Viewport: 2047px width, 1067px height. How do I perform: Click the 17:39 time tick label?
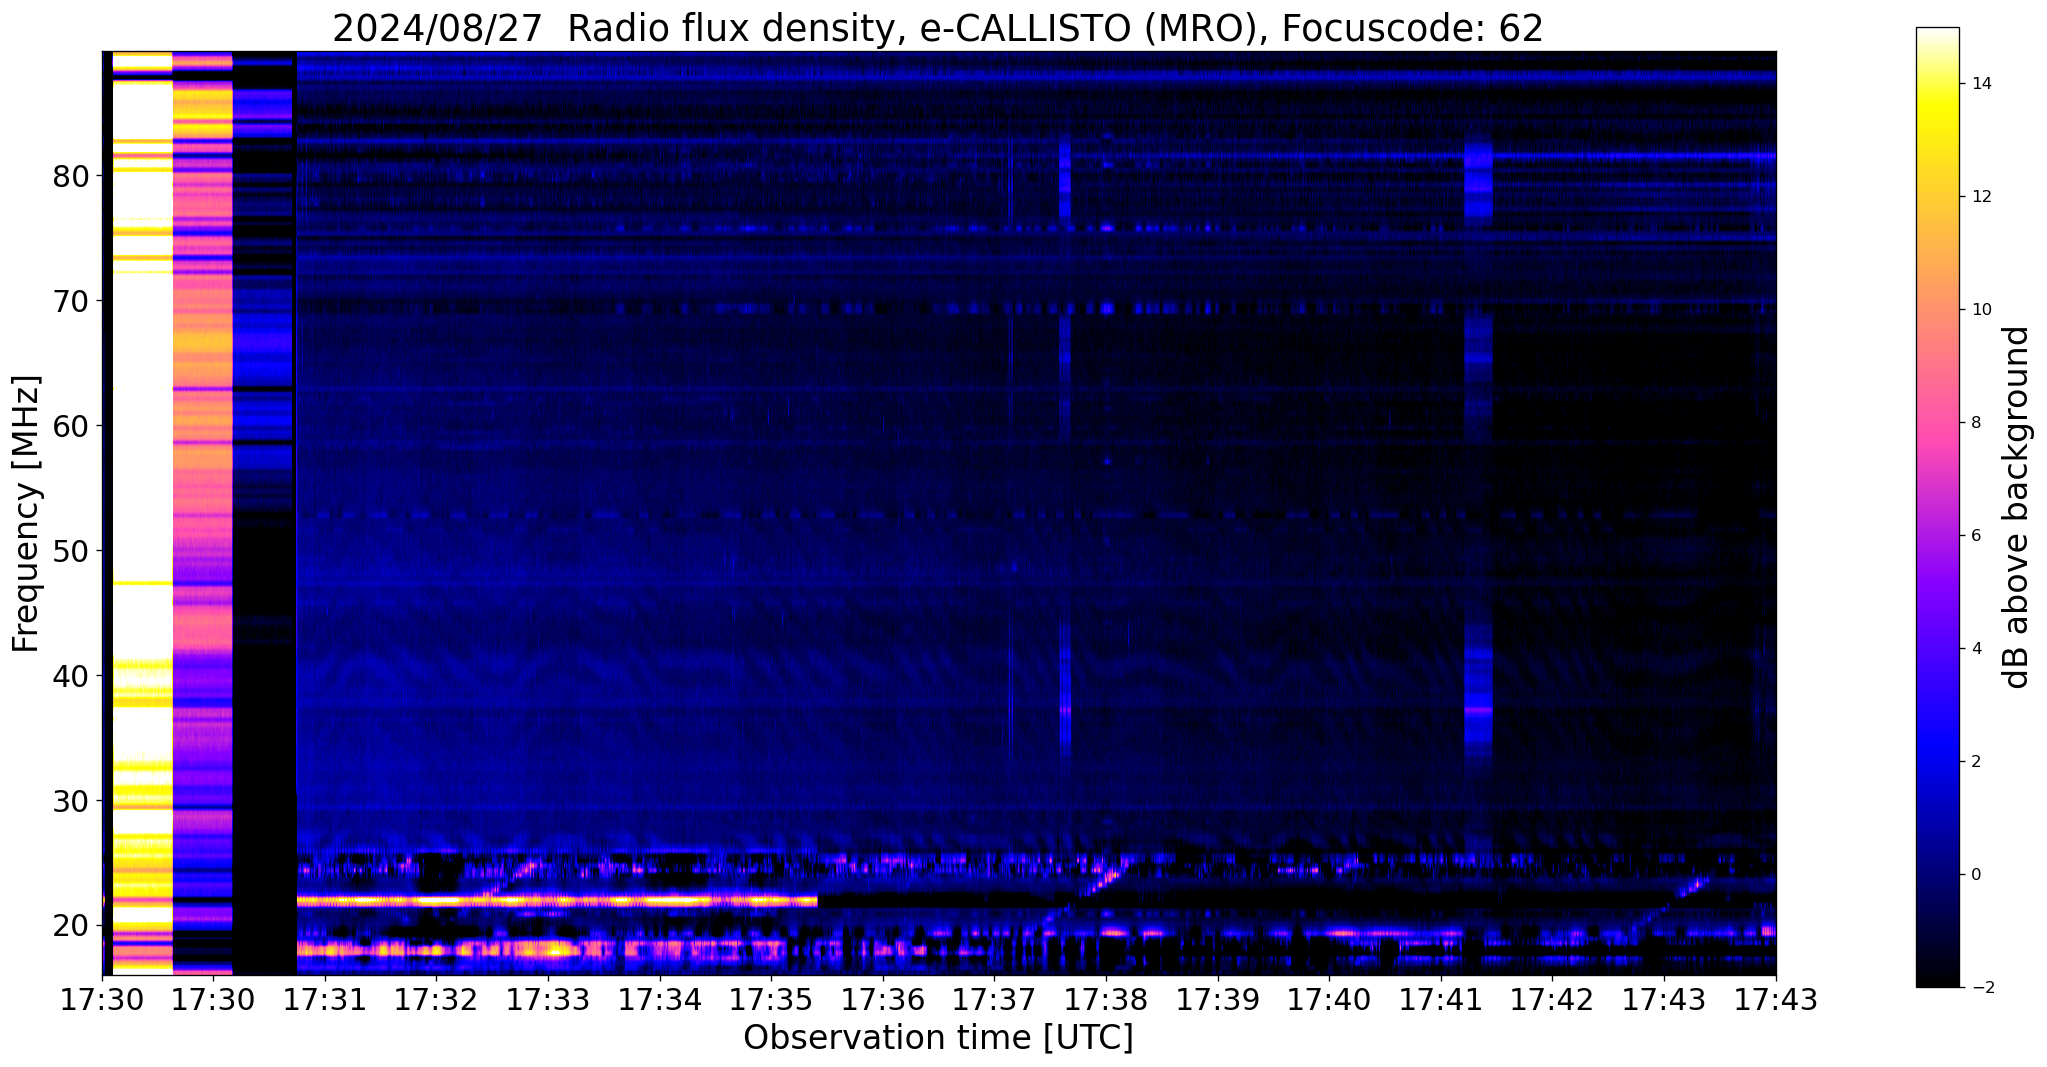[x=1217, y=999]
